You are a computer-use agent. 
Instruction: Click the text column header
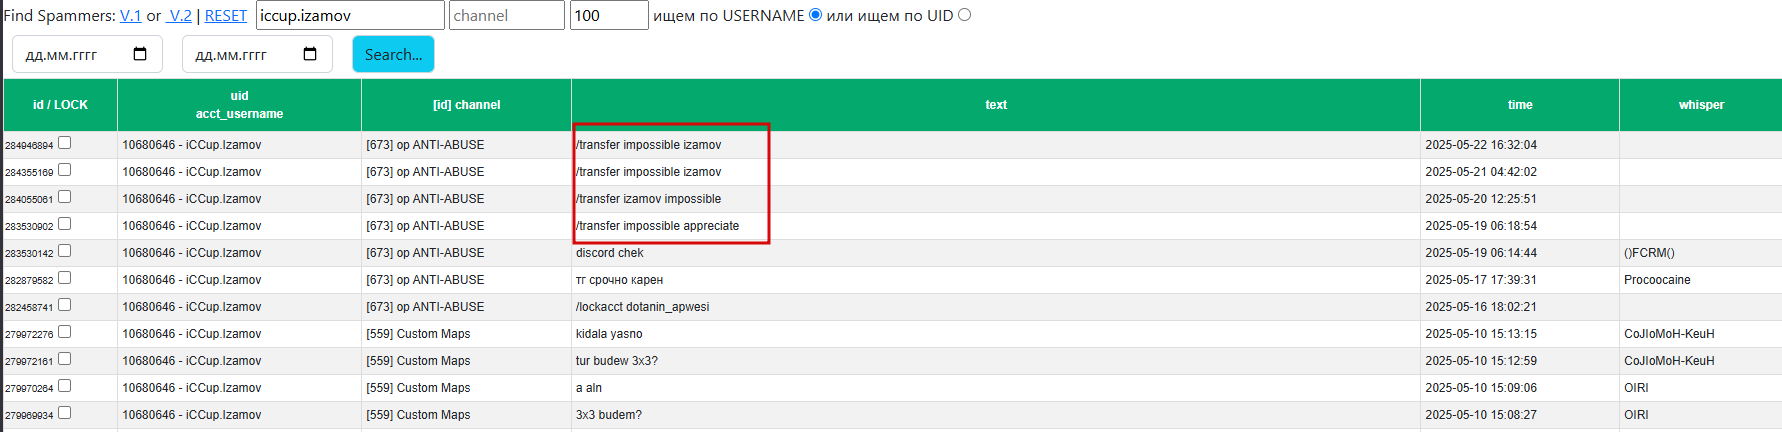(996, 105)
